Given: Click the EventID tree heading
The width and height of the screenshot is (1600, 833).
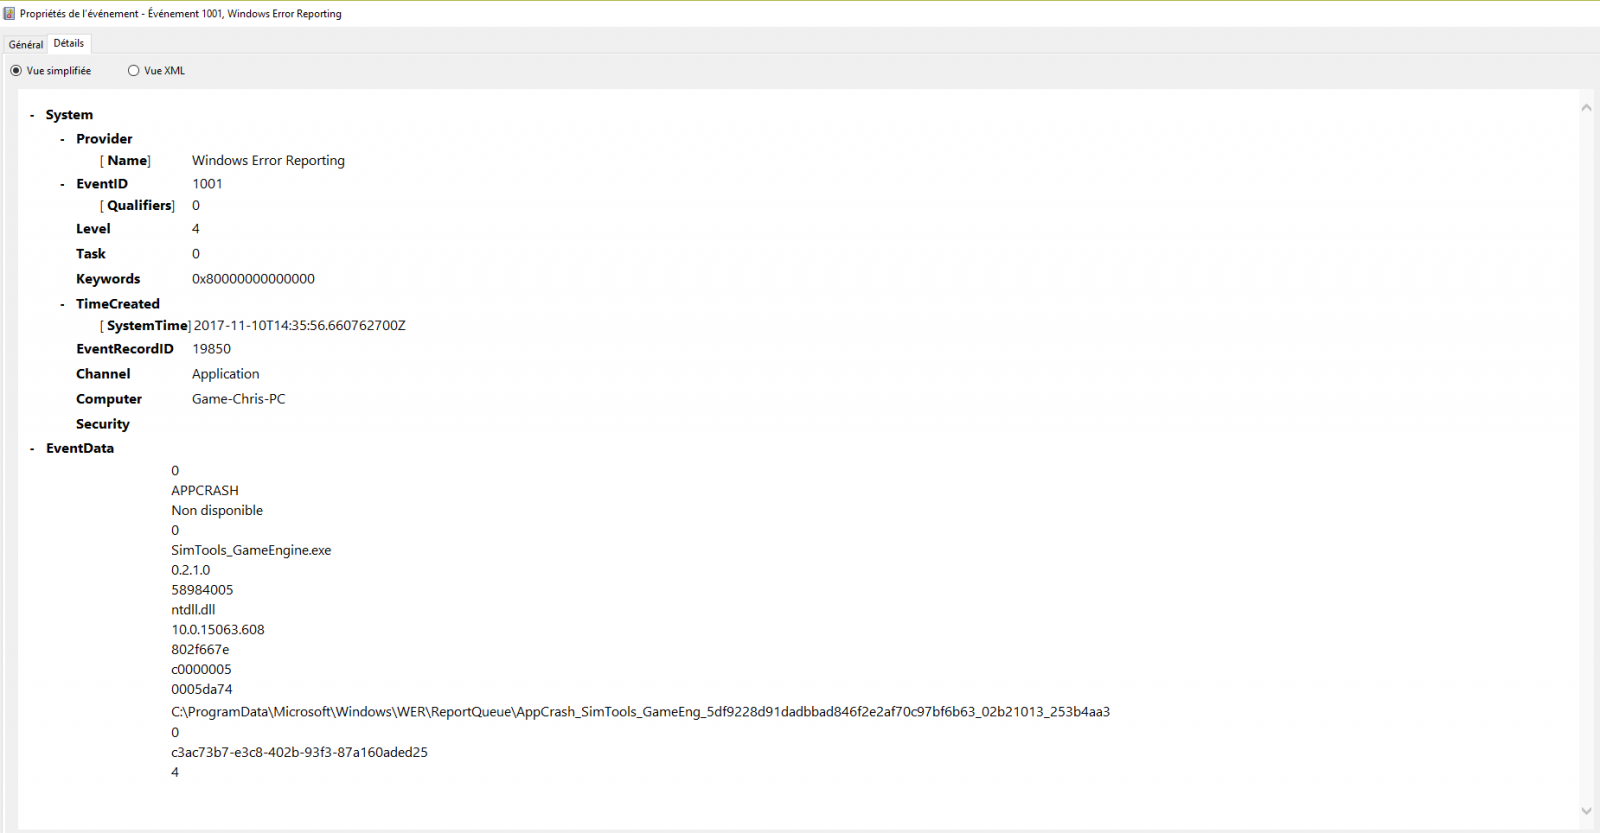Looking at the screenshot, I should pos(102,184).
